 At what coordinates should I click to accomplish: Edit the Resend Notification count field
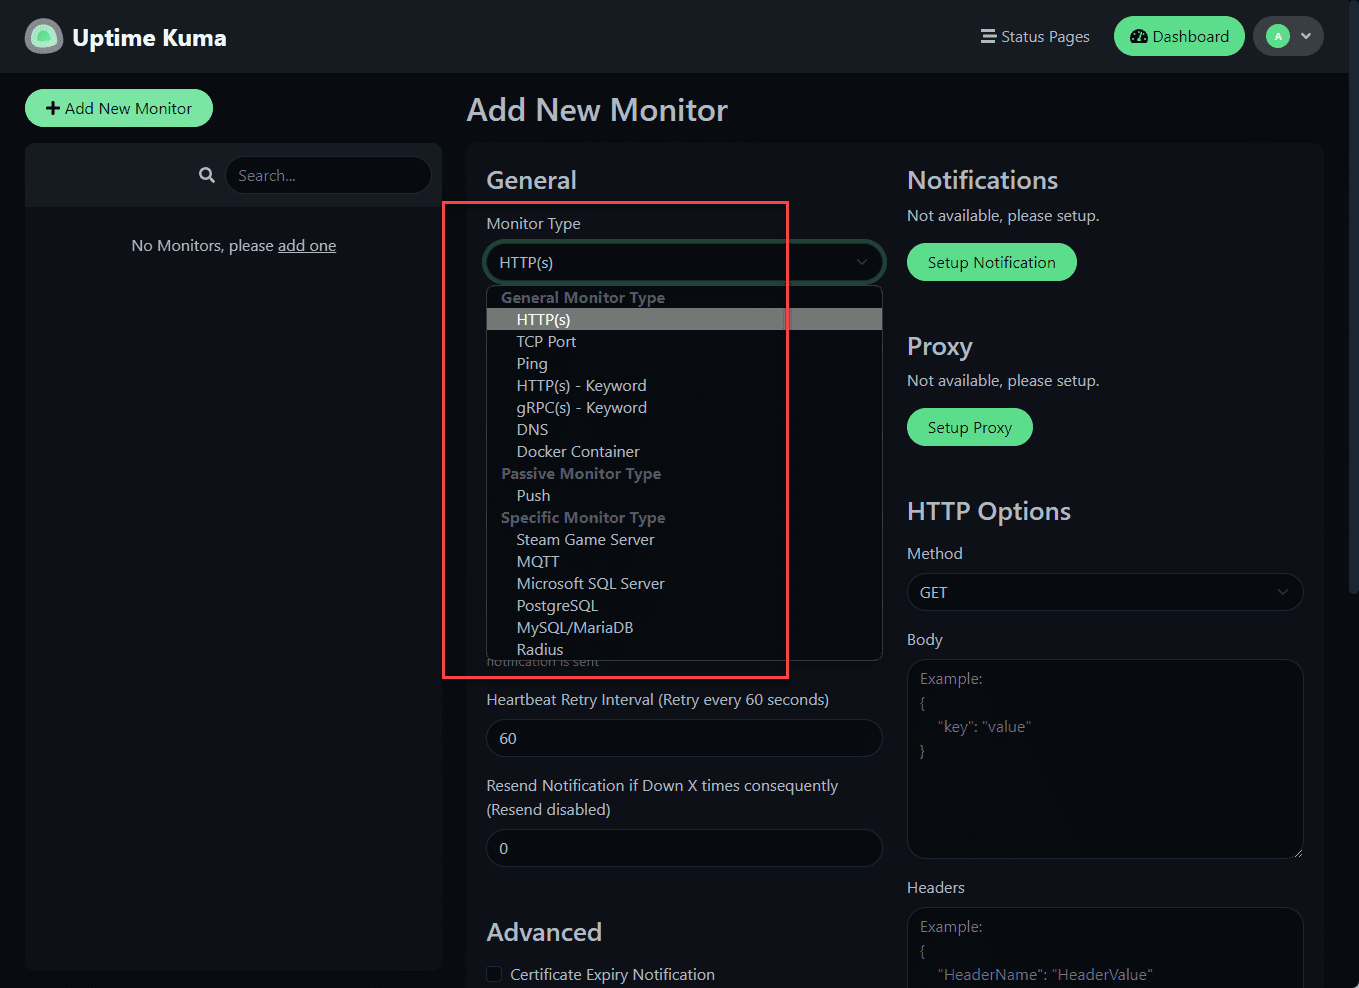(684, 848)
